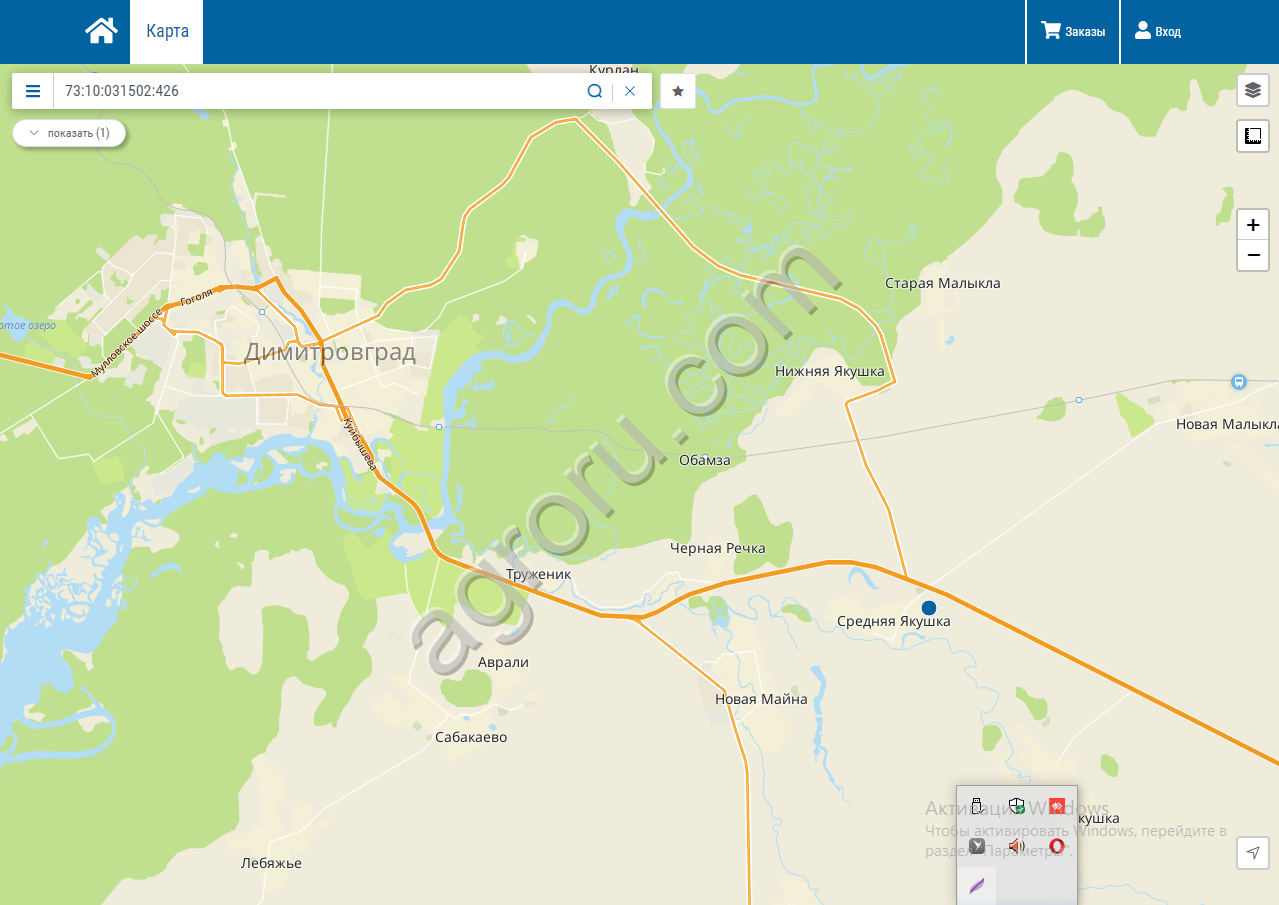The image size is (1279, 905).
Task: Open the Opera tray icon
Action: point(1057,846)
